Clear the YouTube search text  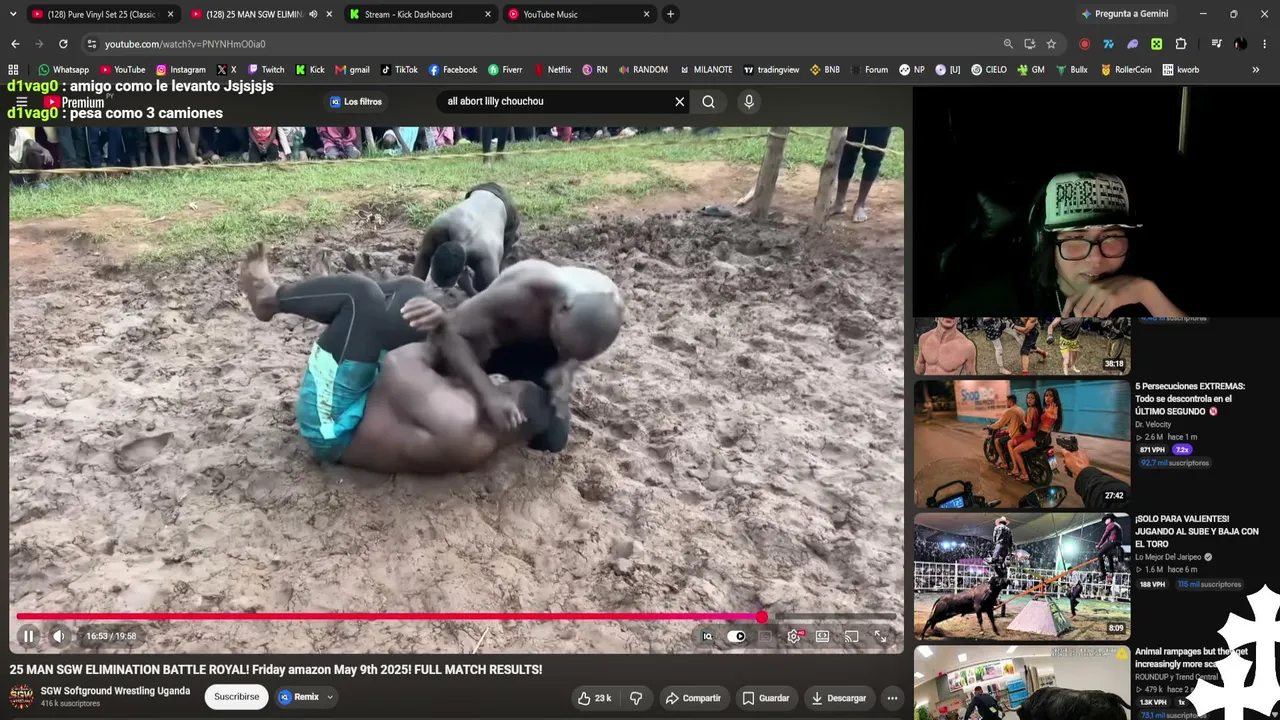click(x=679, y=101)
